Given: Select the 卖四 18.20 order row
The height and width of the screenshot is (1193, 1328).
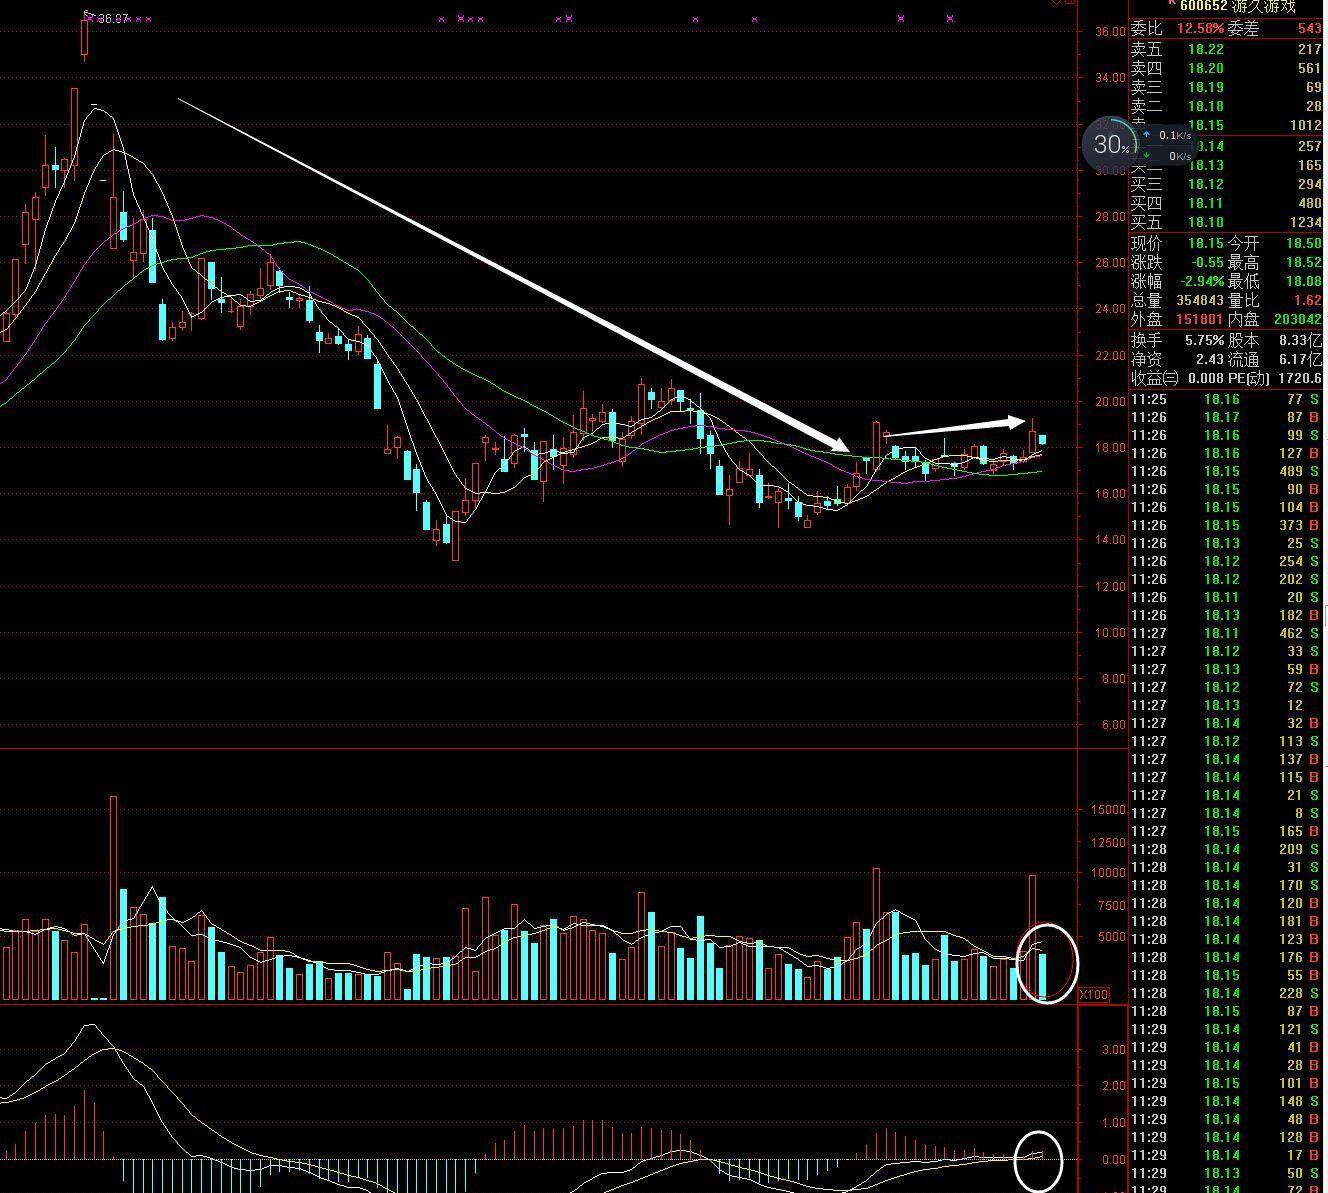Looking at the screenshot, I should tap(1226, 68).
